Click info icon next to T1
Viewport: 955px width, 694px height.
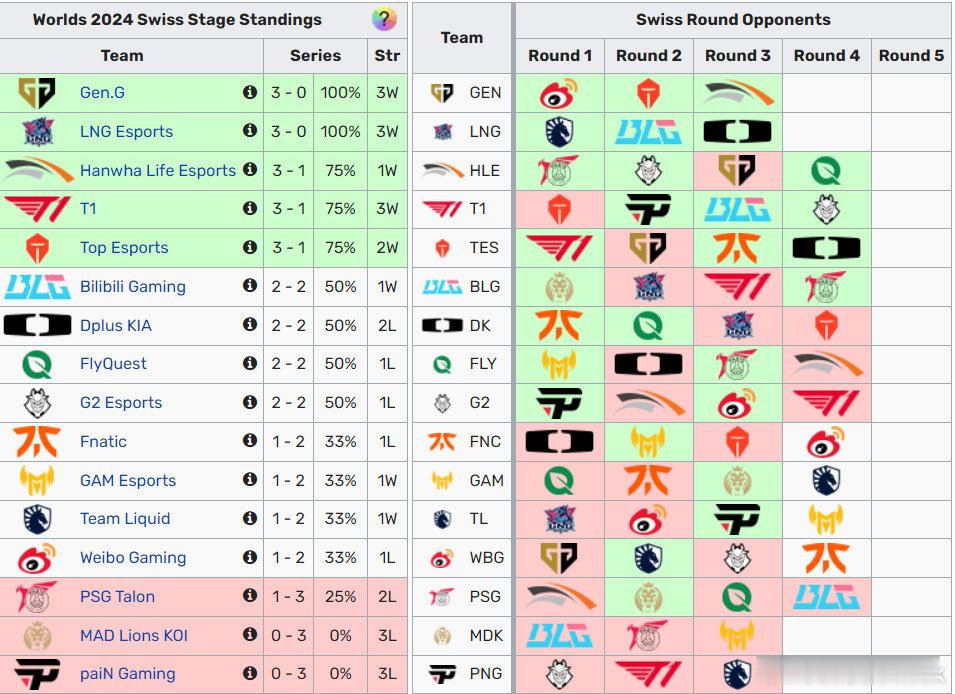pos(249,208)
